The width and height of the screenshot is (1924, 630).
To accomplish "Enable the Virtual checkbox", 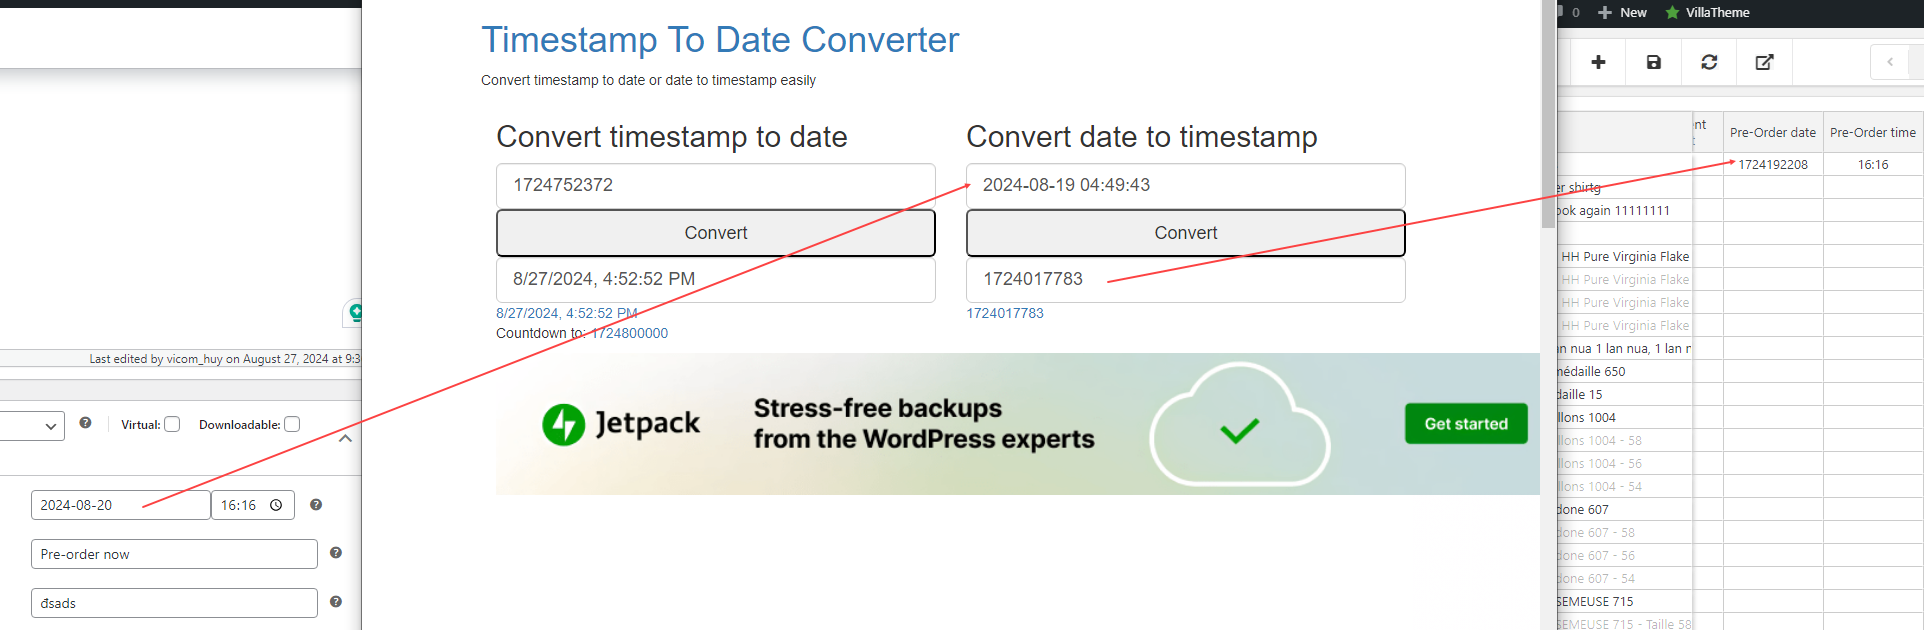I will tap(172, 424).
